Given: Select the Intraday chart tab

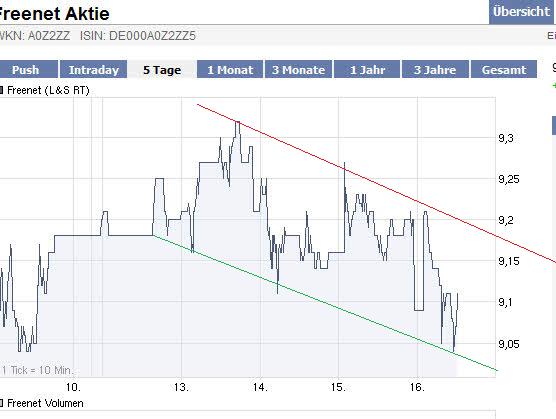Looking at the screenshot, I should pos(94,69).
